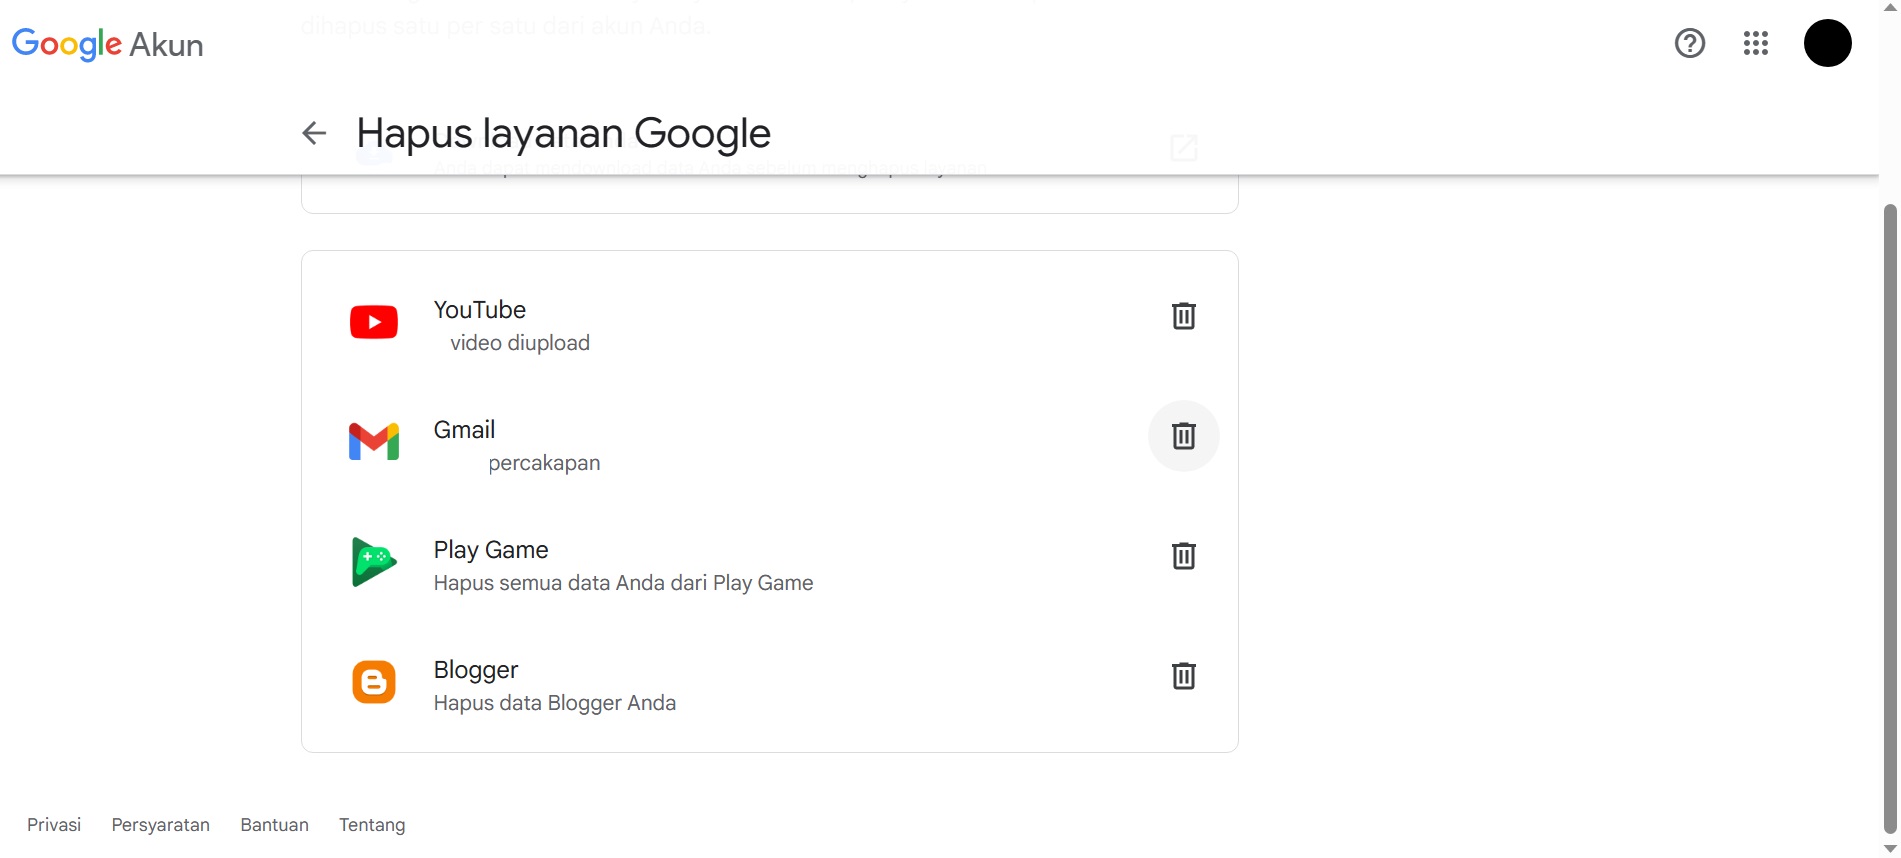
Task: Click the Gmail envelope logo
Action: pos(374,441)
